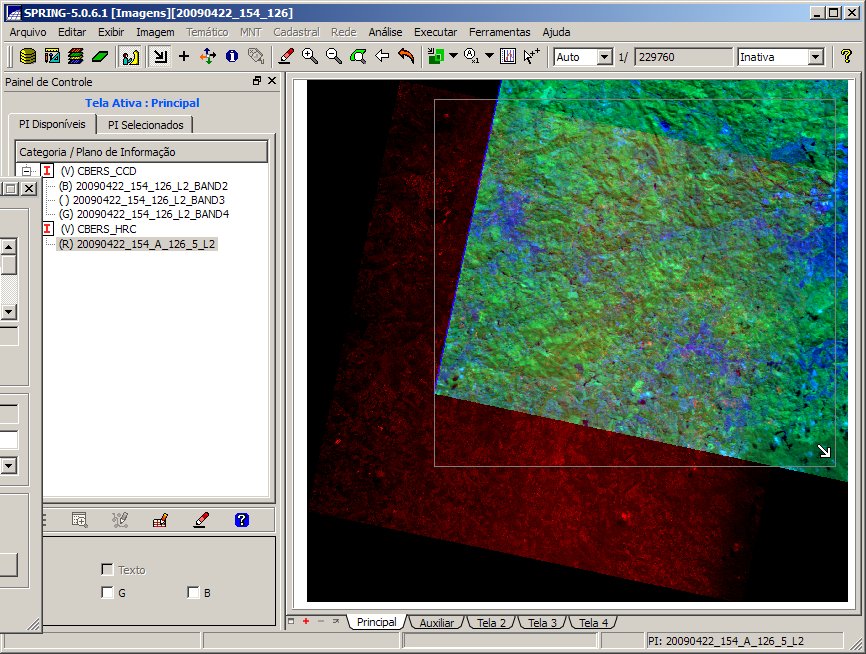This screenshot has width=866, height=654.
Task: Select the cursor crosshair tool
Action: pos(184,57)
